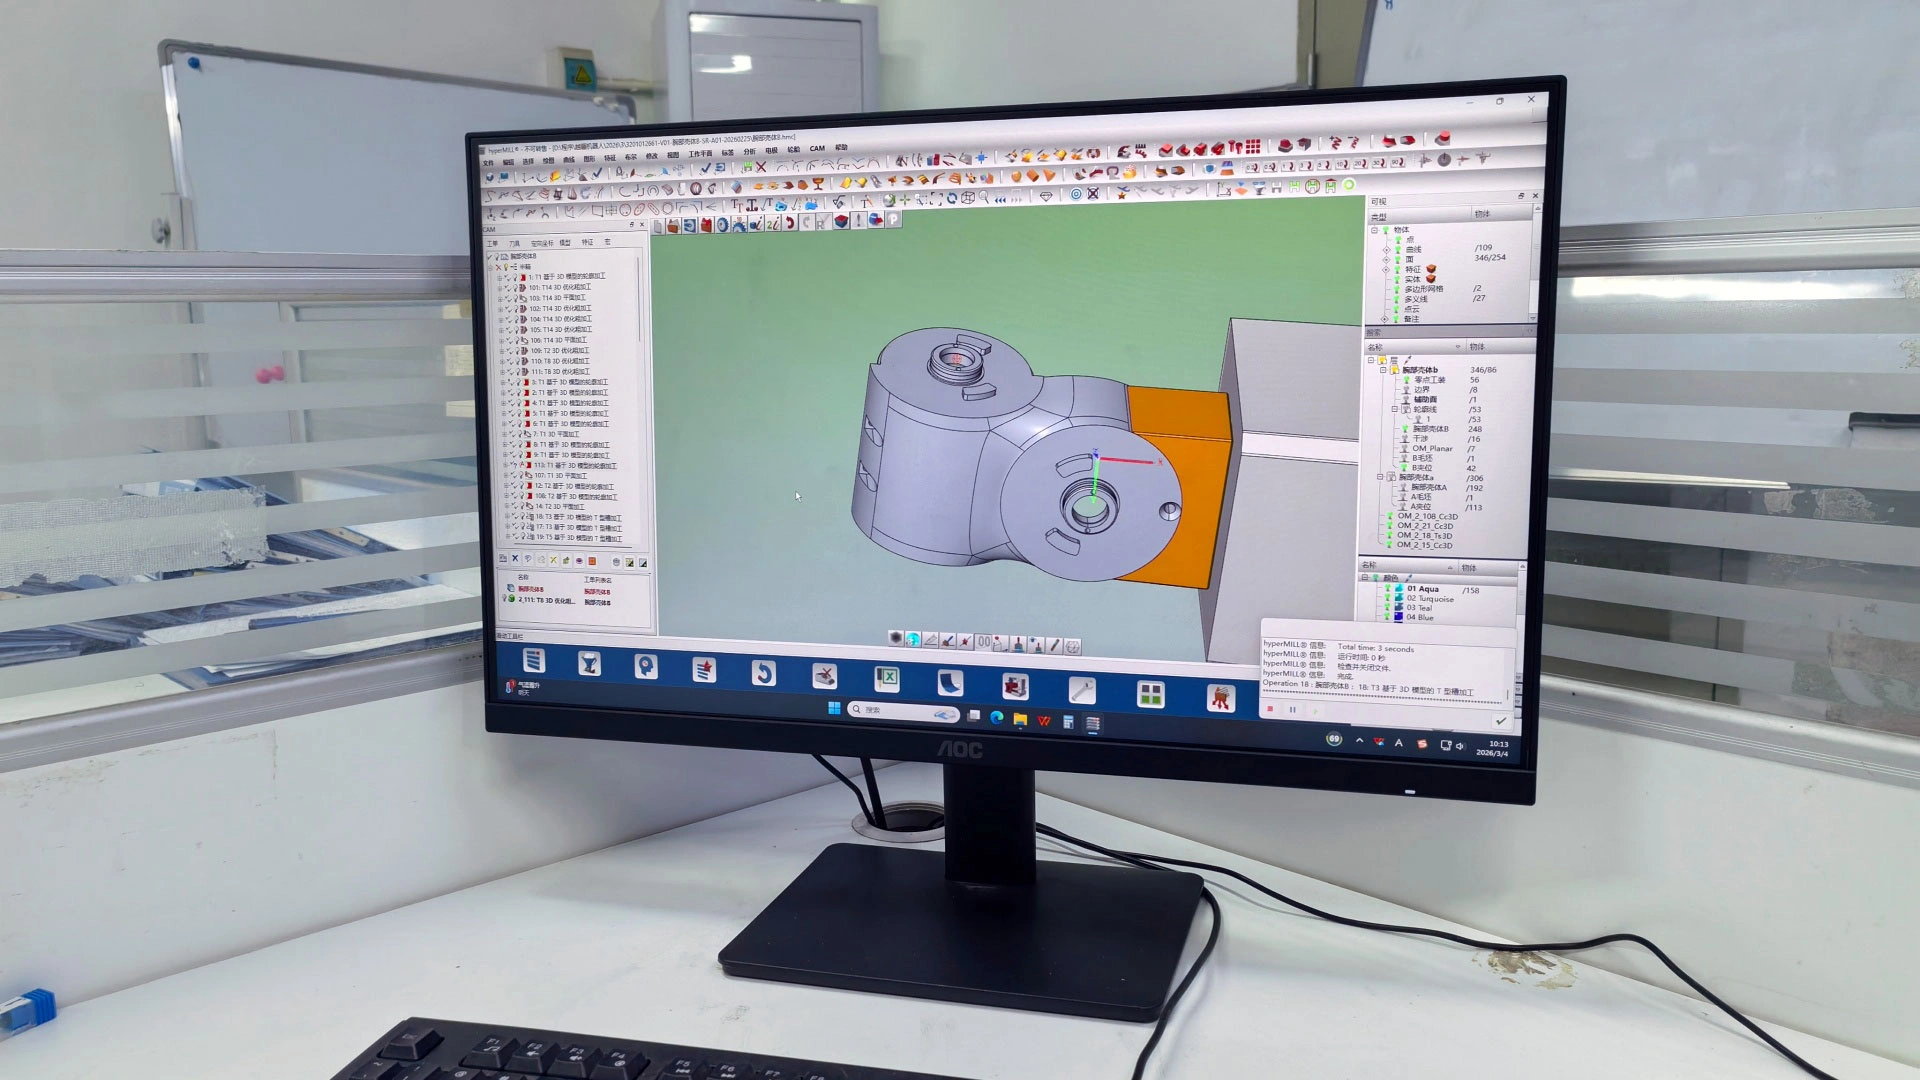1920x1080 pixels.
Task: Click the green save icon in the top toolbar
Action: click(747, 164)
